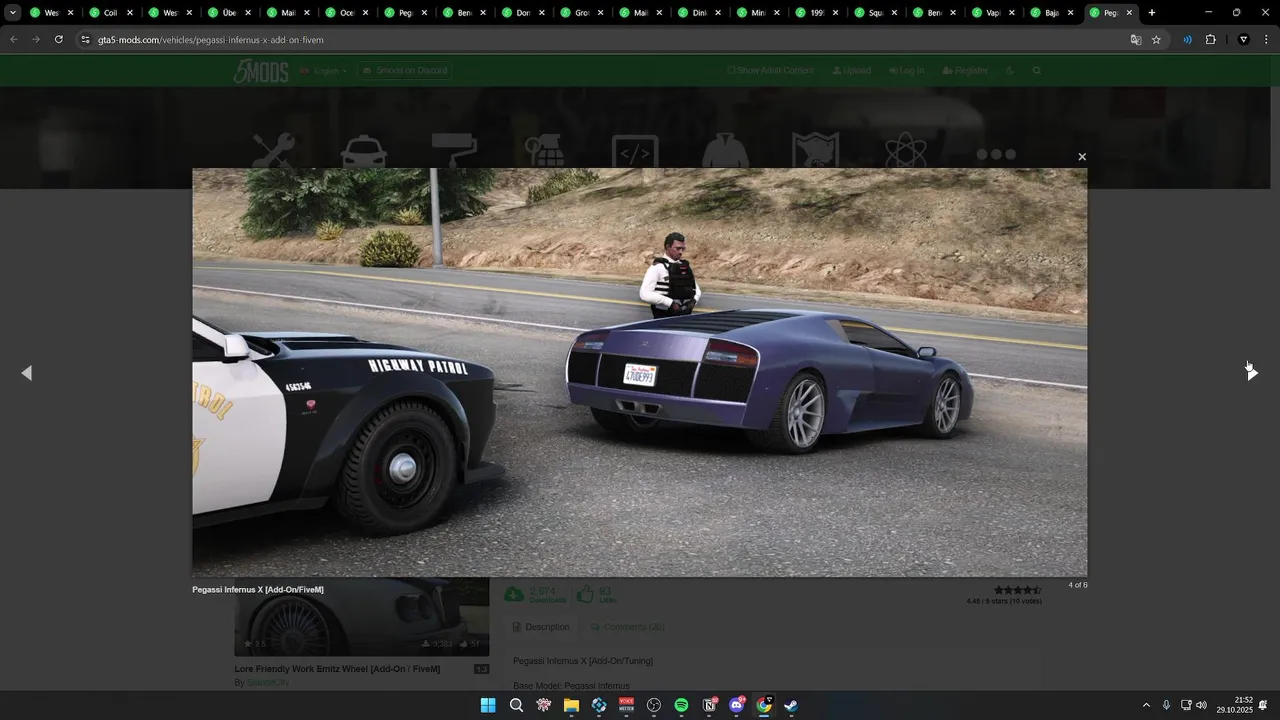This screenshot has width=1280, height=720.
Task: Click the Log In link
Action: [x=906, y=71]
